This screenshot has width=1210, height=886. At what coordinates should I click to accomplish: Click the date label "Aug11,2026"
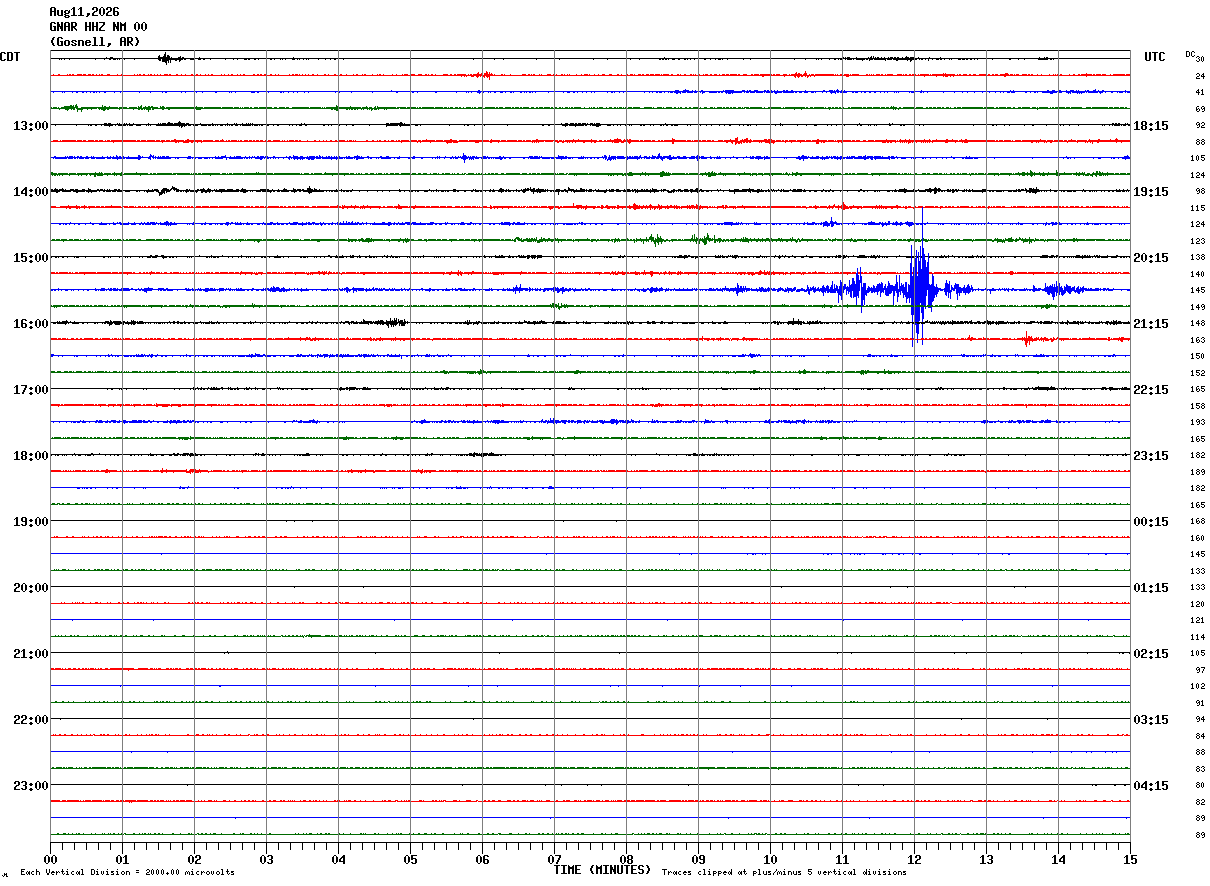[x=84, y=12]
